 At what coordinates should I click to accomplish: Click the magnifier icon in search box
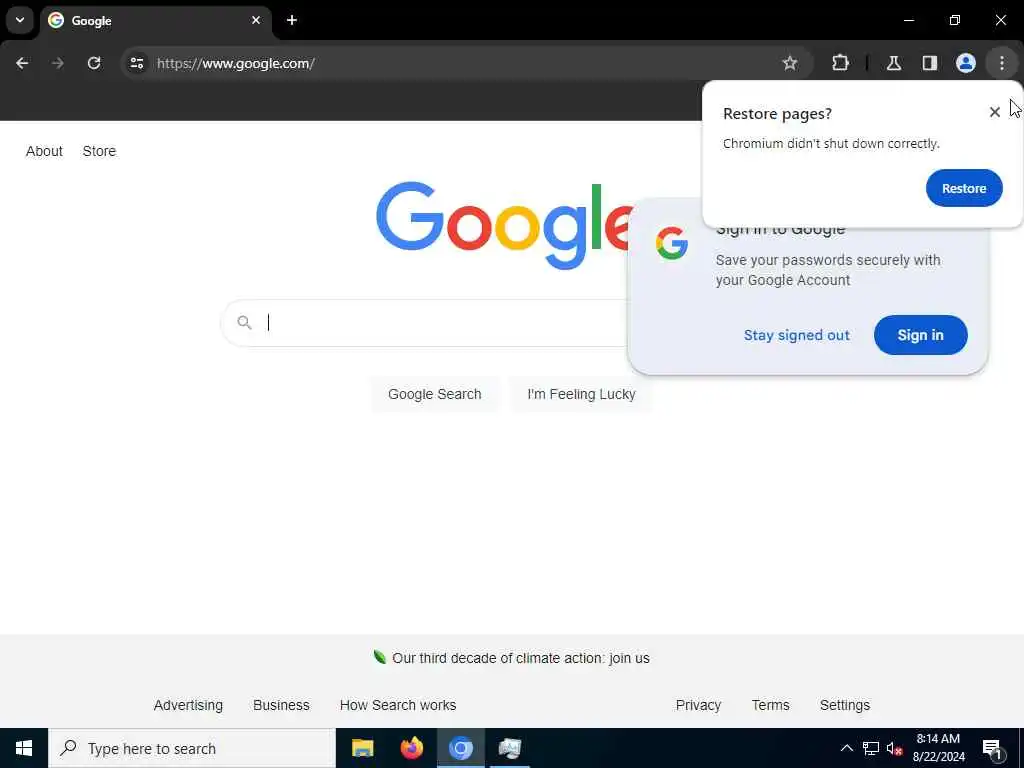[244, 323]
